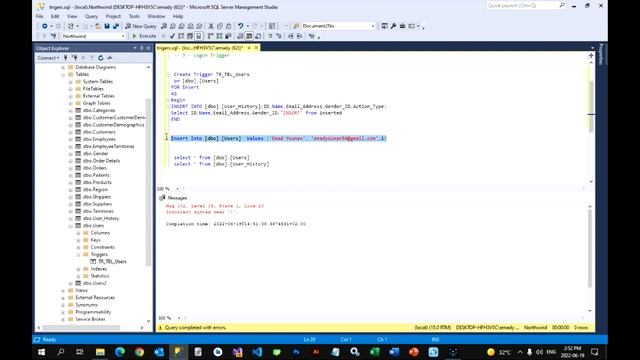Image resolution: width=640 pixels, height=360 pixels.
Task: Open the Query menu
Action: click(x=91, y=16)
